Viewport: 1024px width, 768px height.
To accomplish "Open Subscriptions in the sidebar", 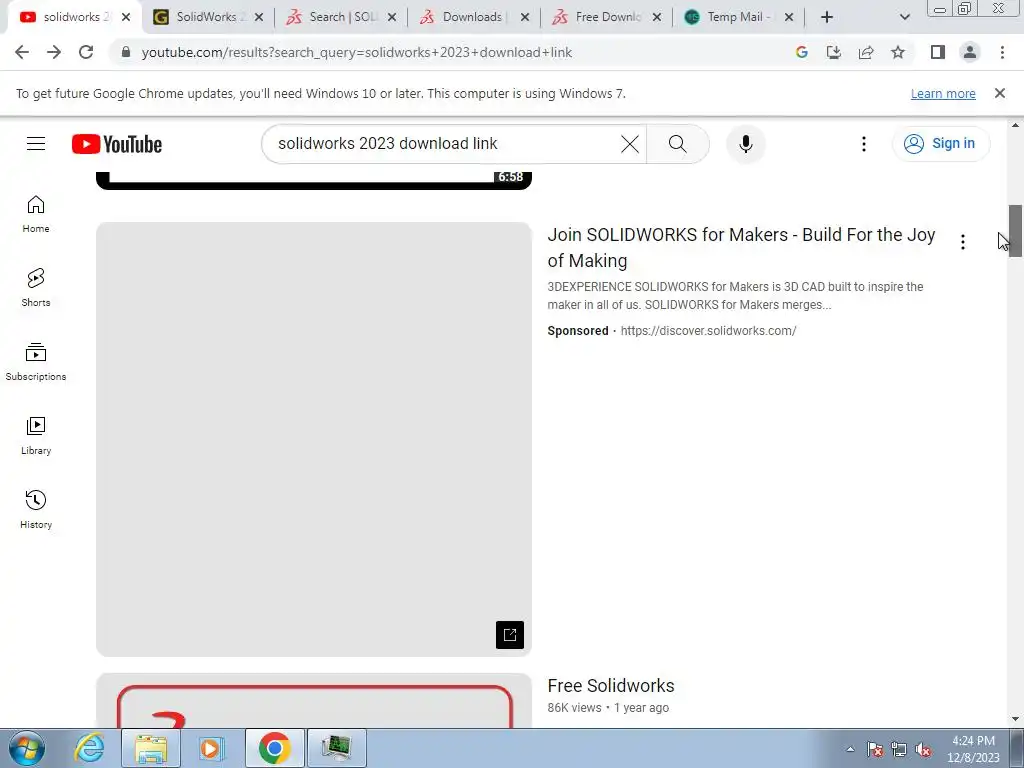I will coord(36,362).
